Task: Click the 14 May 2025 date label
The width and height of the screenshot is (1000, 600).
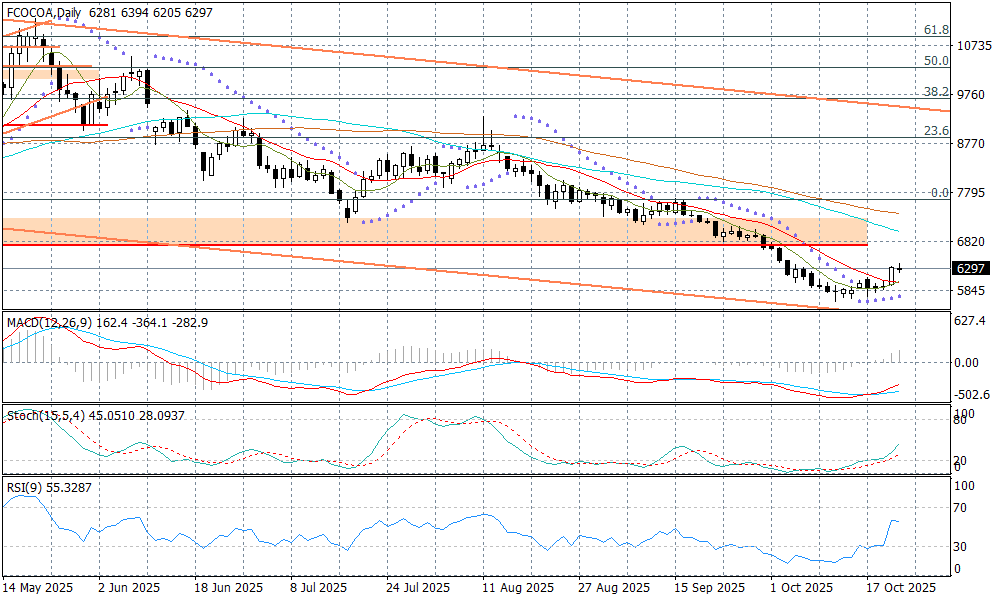Action: point(39,588)
